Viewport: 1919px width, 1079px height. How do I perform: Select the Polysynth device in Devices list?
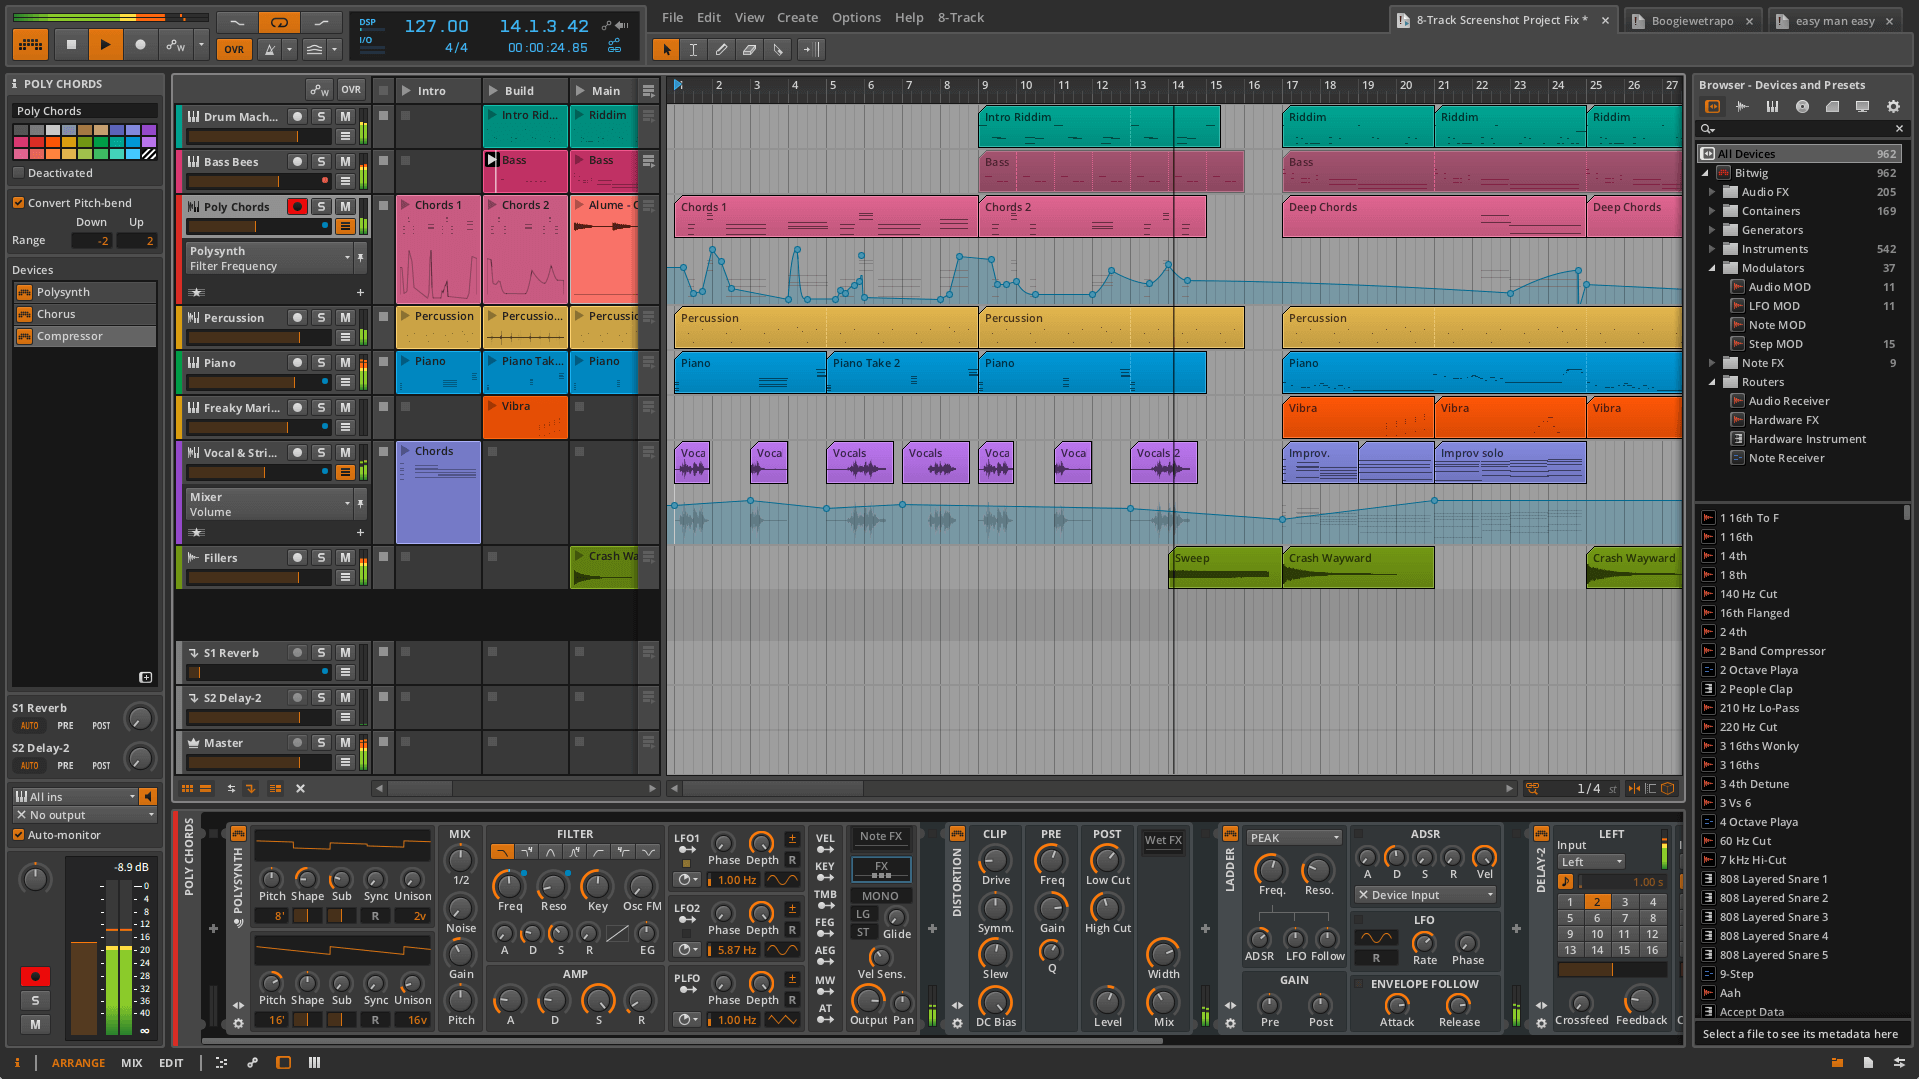85,292
